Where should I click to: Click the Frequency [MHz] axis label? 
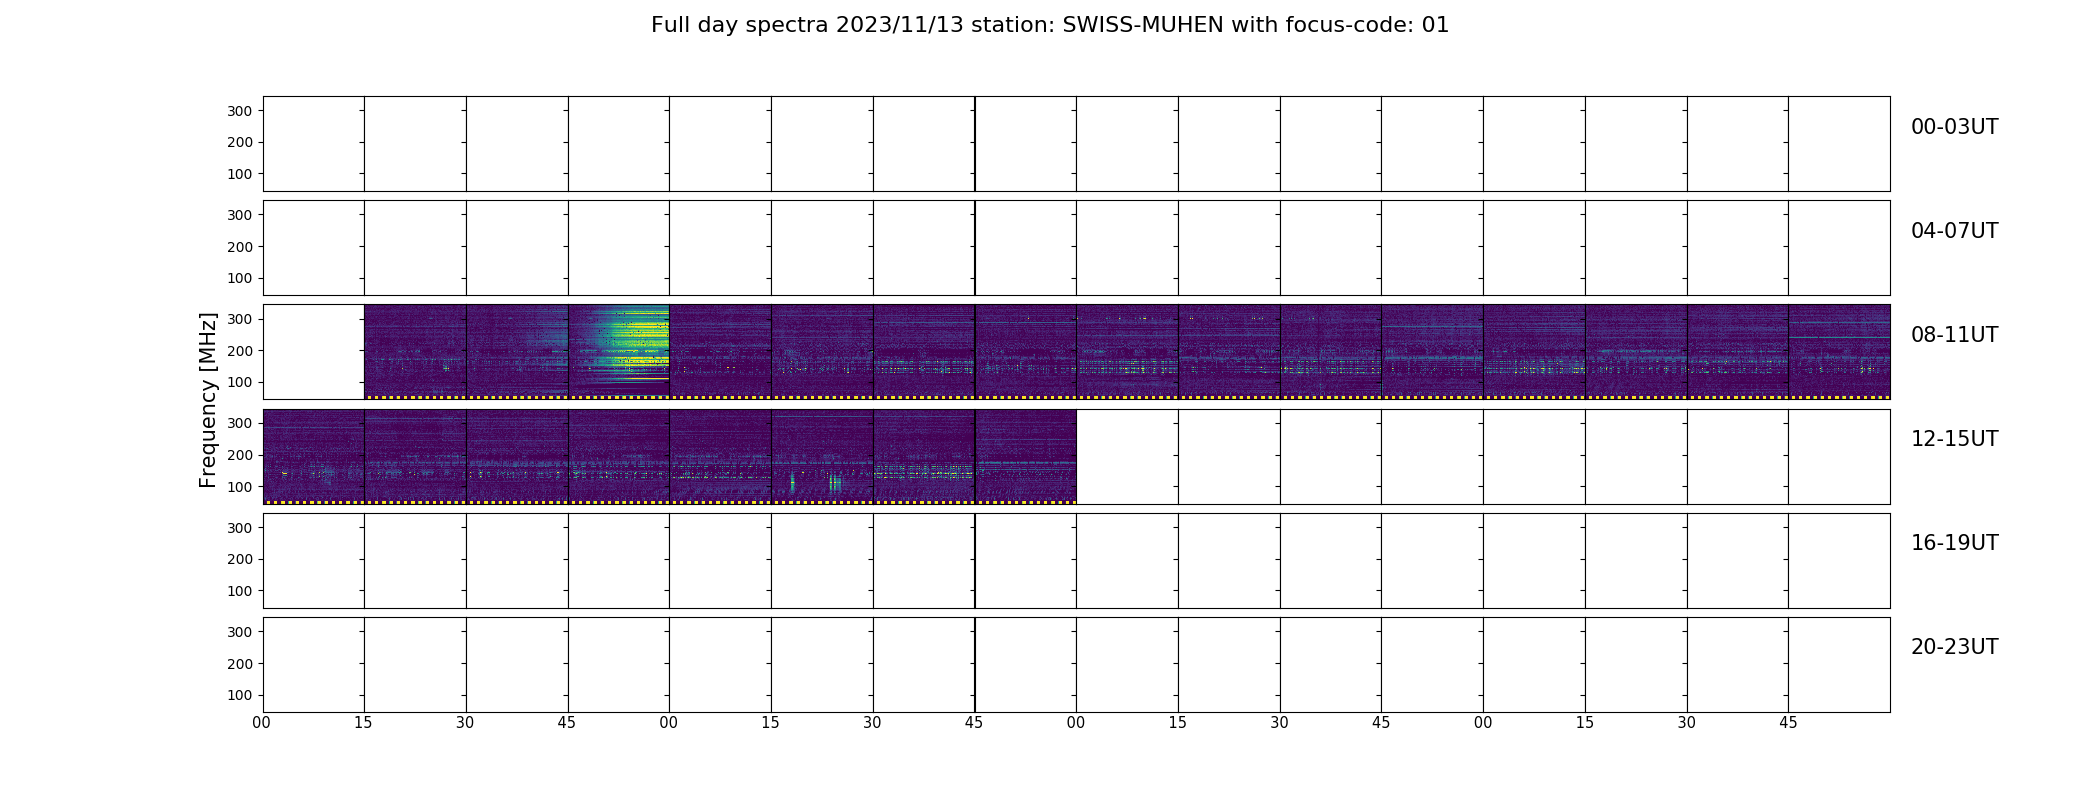coord(208,400)
